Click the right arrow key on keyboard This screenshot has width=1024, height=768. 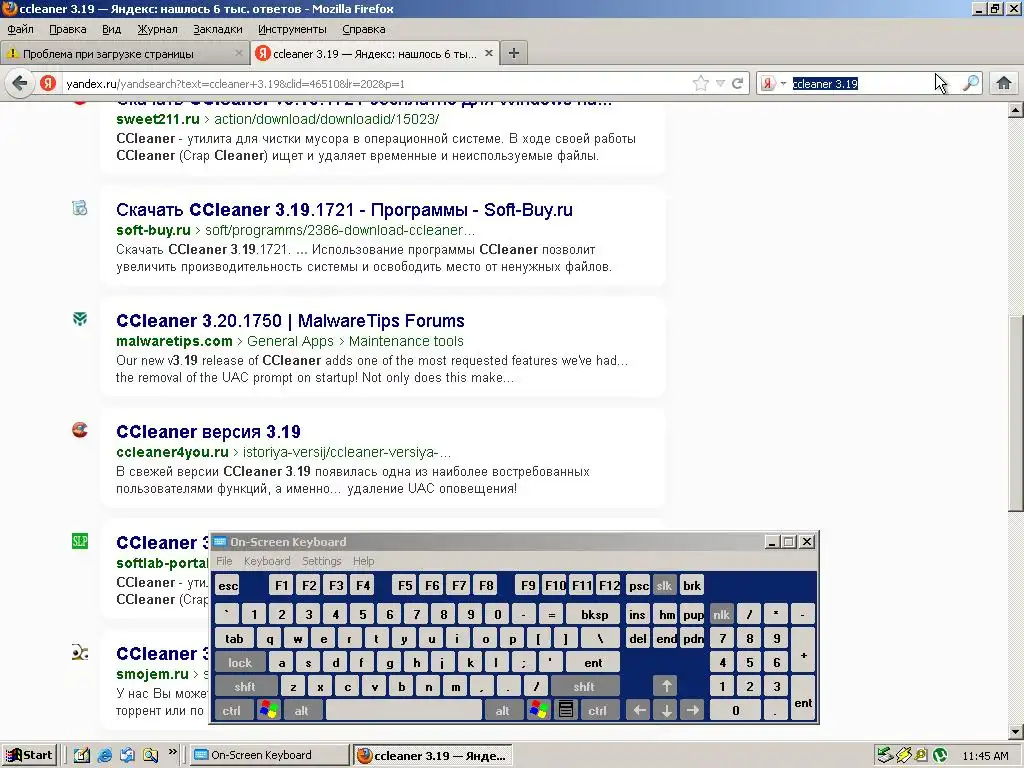tap(693, 711)
